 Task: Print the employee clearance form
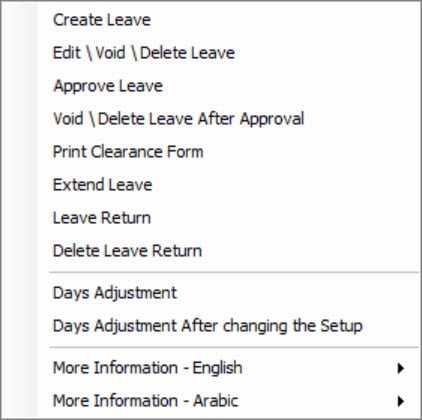coord(228,152)
